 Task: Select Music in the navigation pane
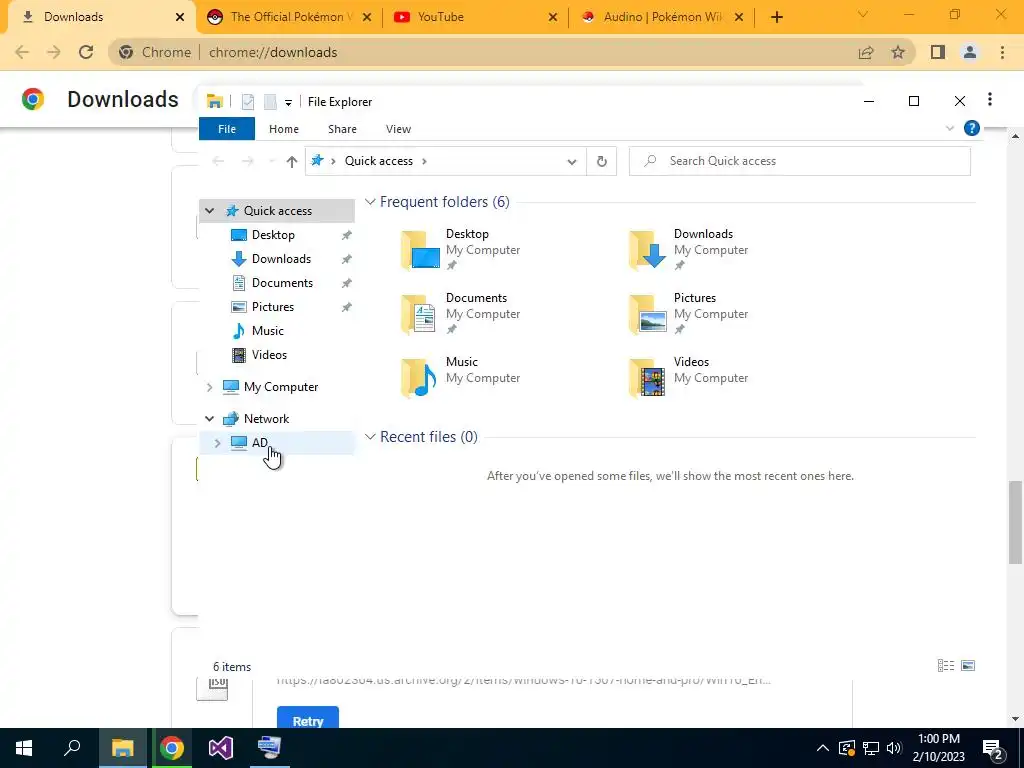coord(268,330)
